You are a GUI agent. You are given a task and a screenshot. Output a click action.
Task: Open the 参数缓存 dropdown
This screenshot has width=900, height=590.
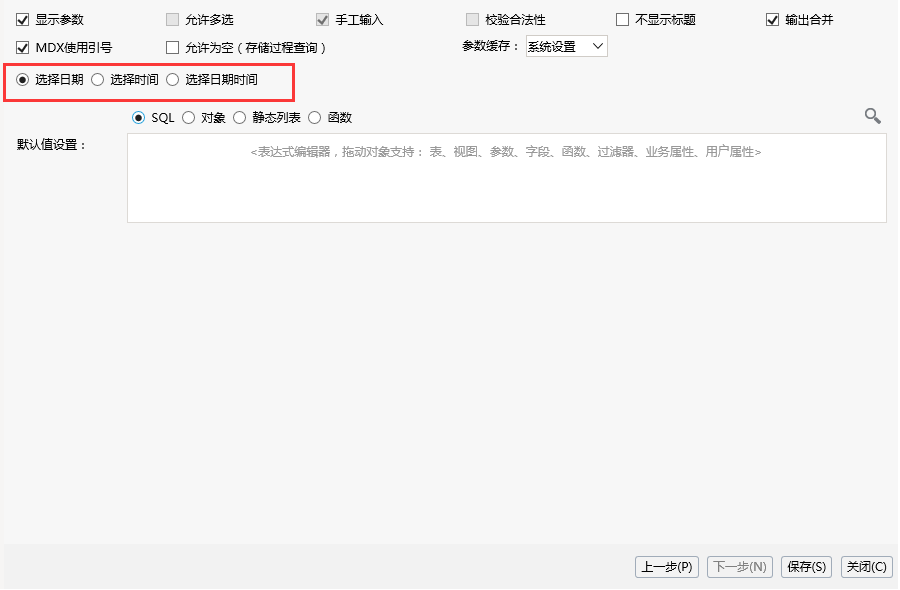(567, 46)
